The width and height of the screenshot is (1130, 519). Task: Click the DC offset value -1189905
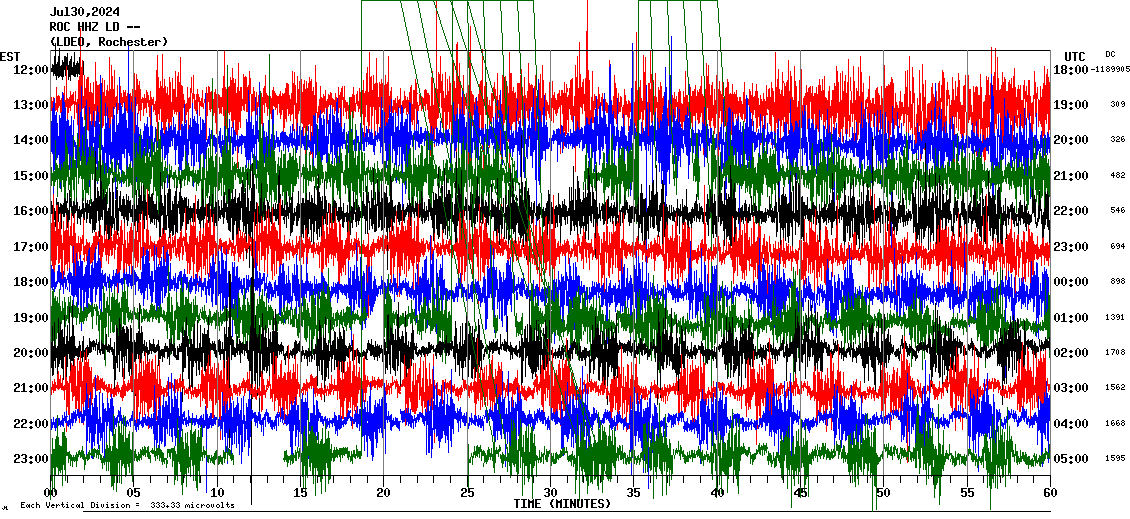1111,70
